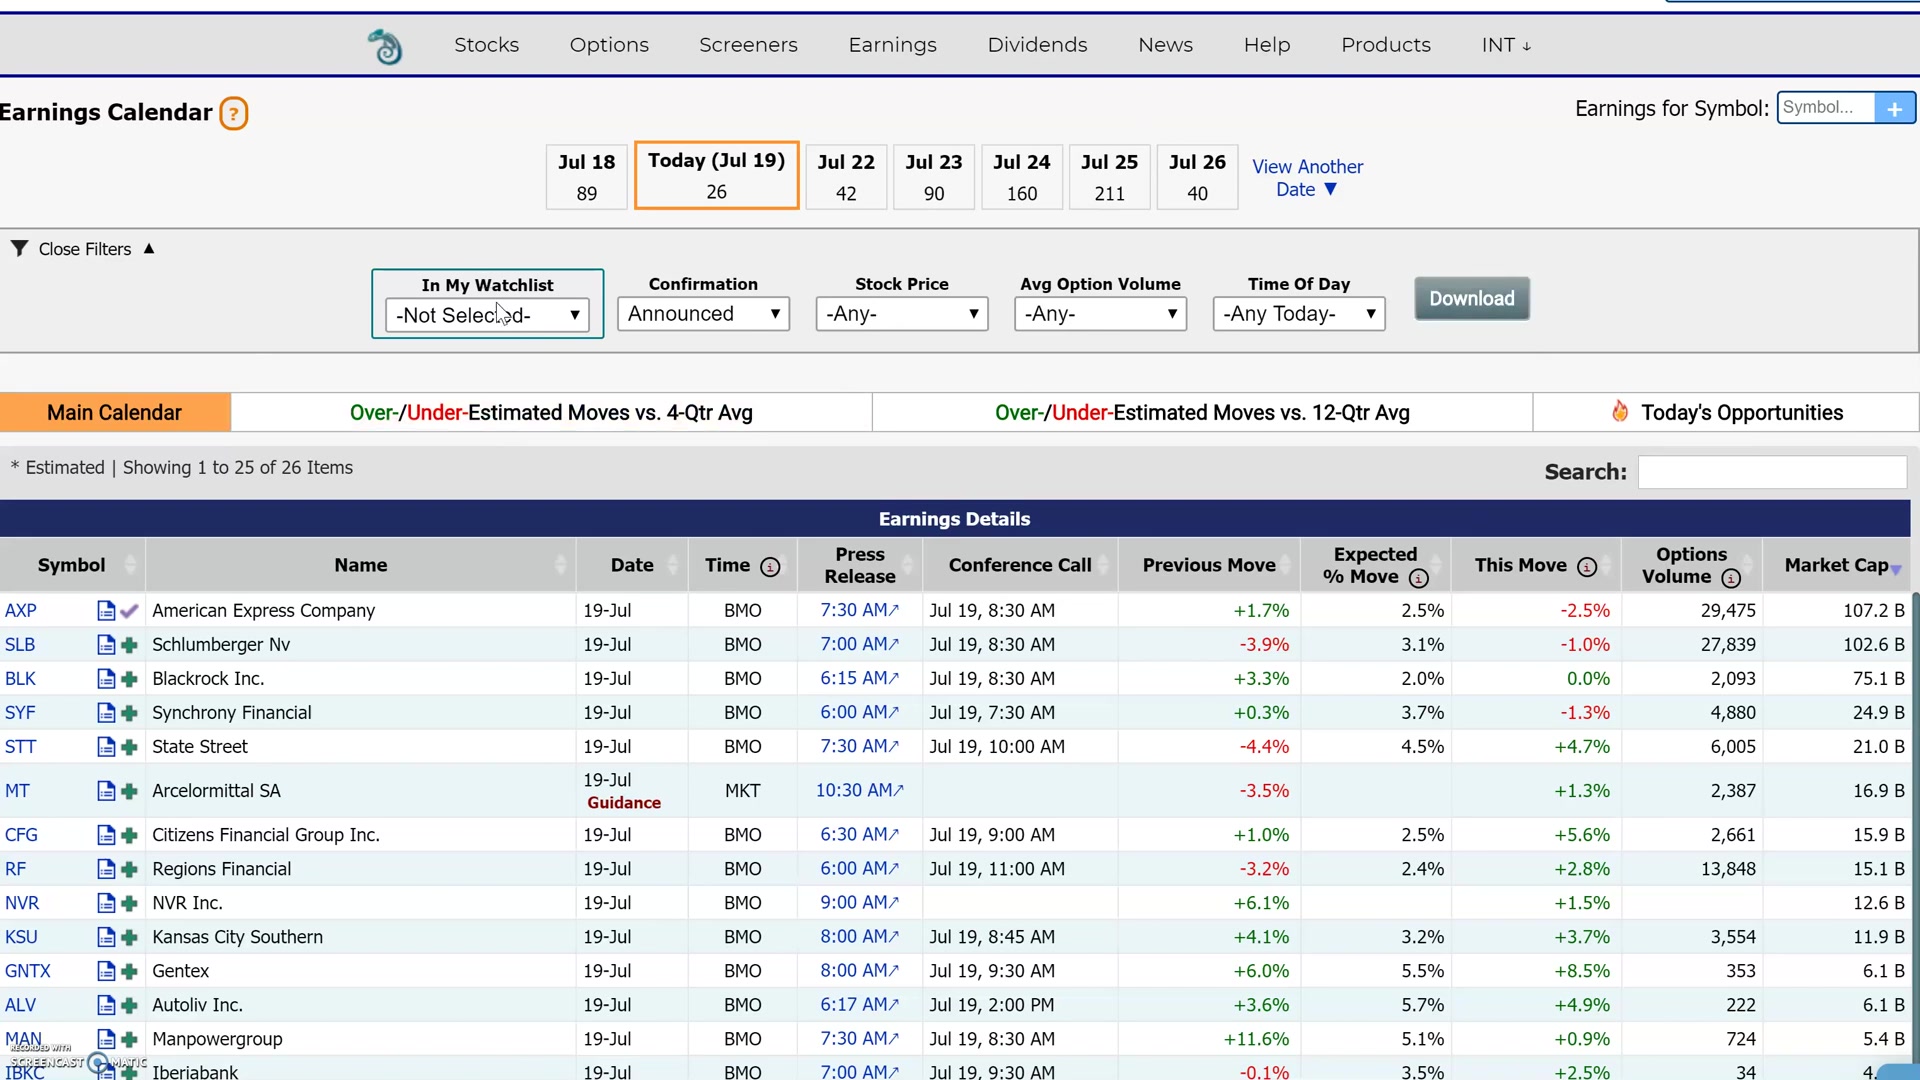Click the Download button

point(1471,299)
